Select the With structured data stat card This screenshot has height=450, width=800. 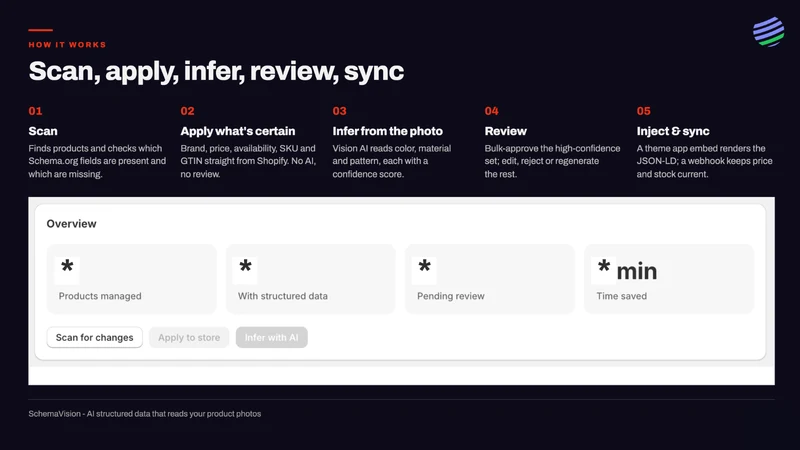click(311, 279)
